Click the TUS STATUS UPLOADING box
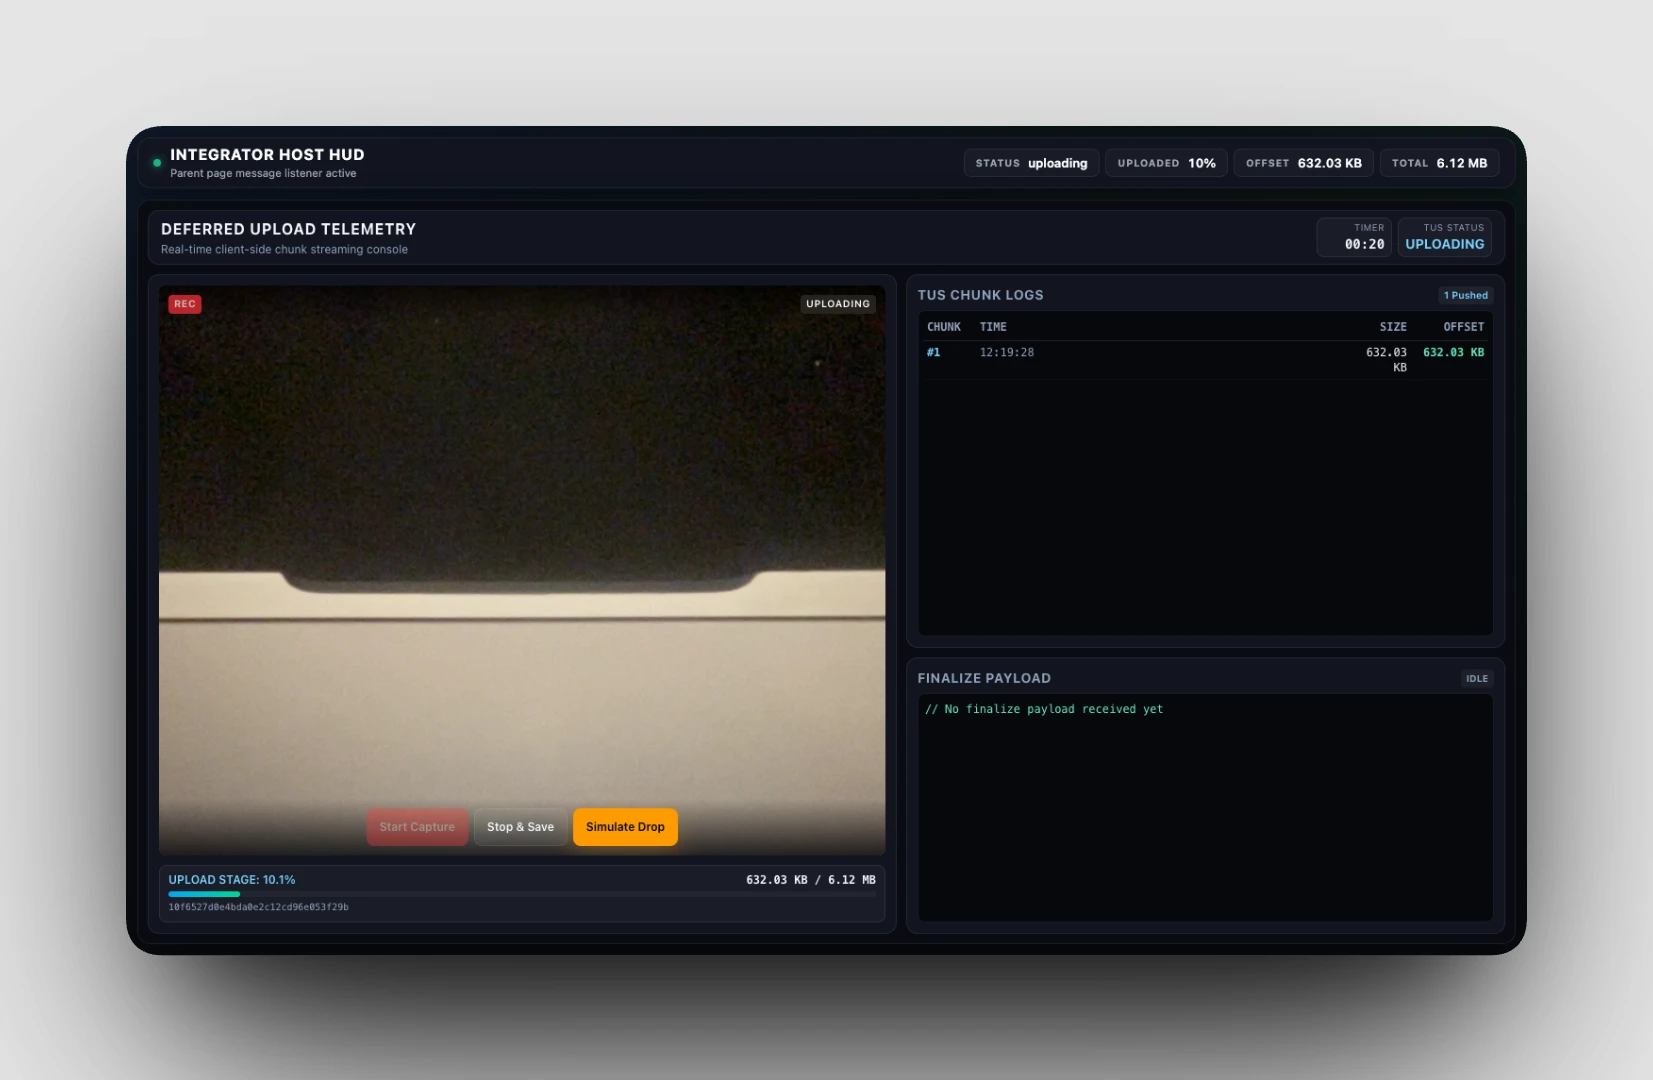 pyautogui.click(x=1444, y=237)
